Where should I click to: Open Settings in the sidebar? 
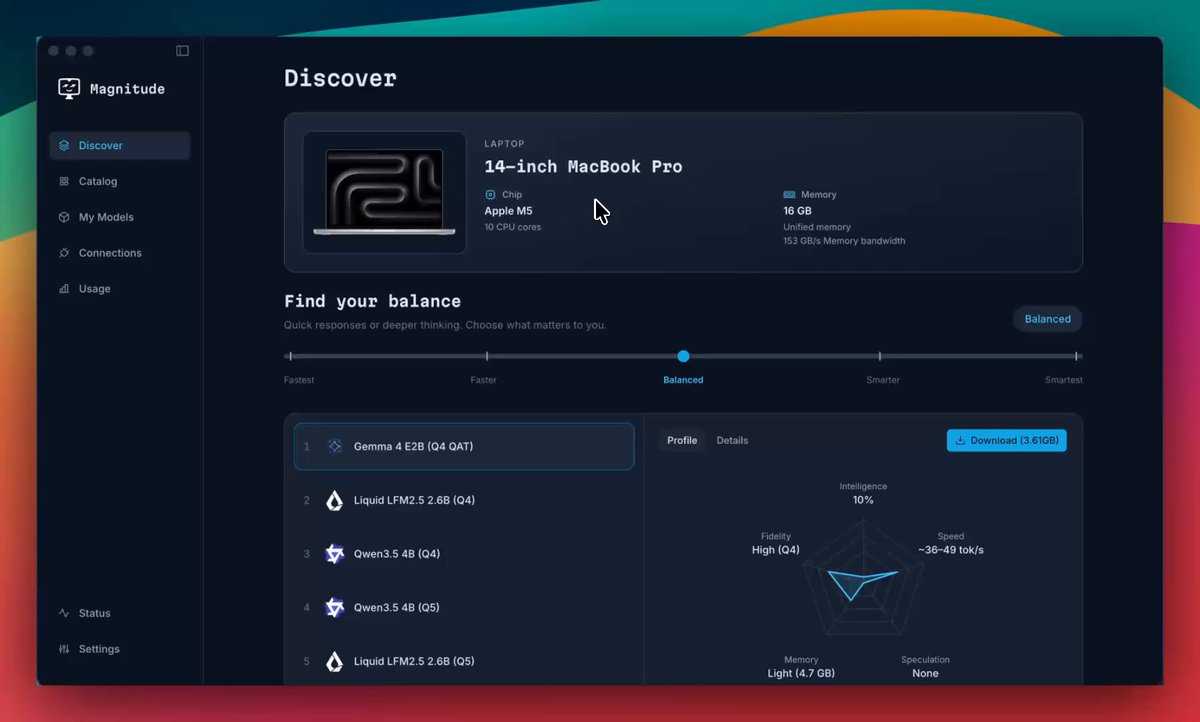[x=119, y=649]
